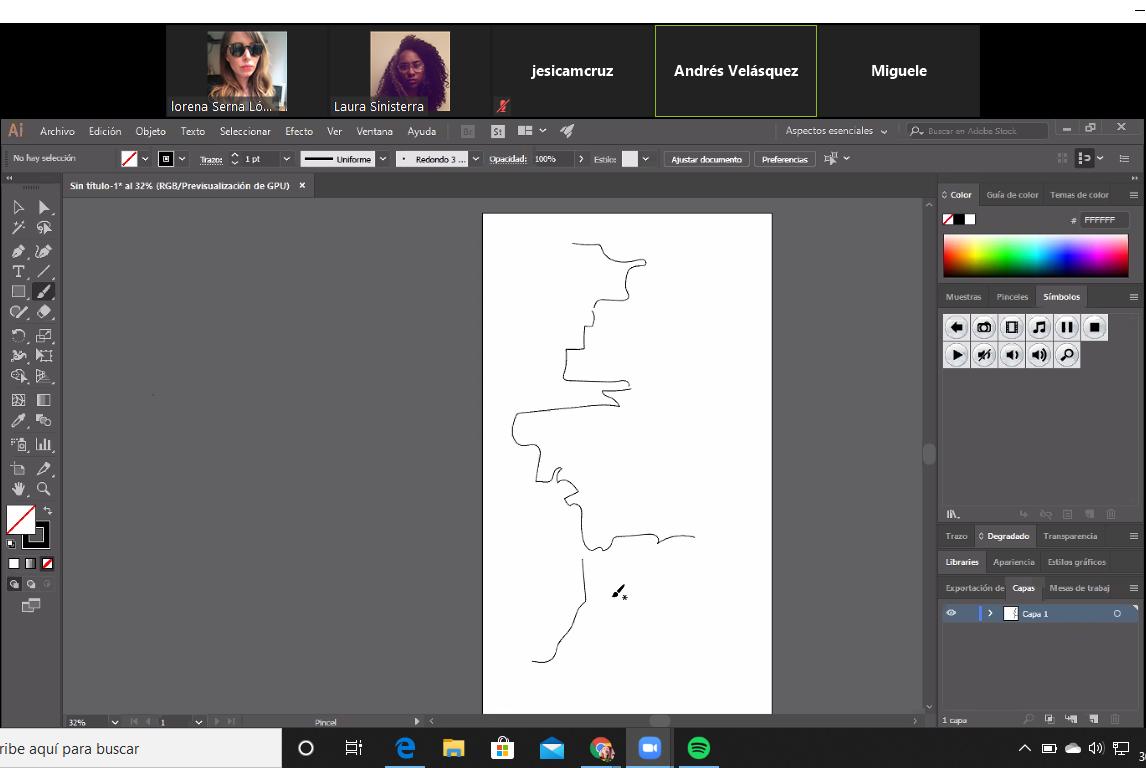Switch to the Muestras tab
This screenshot has height=768, width=1146.
[x=963, y=297]
